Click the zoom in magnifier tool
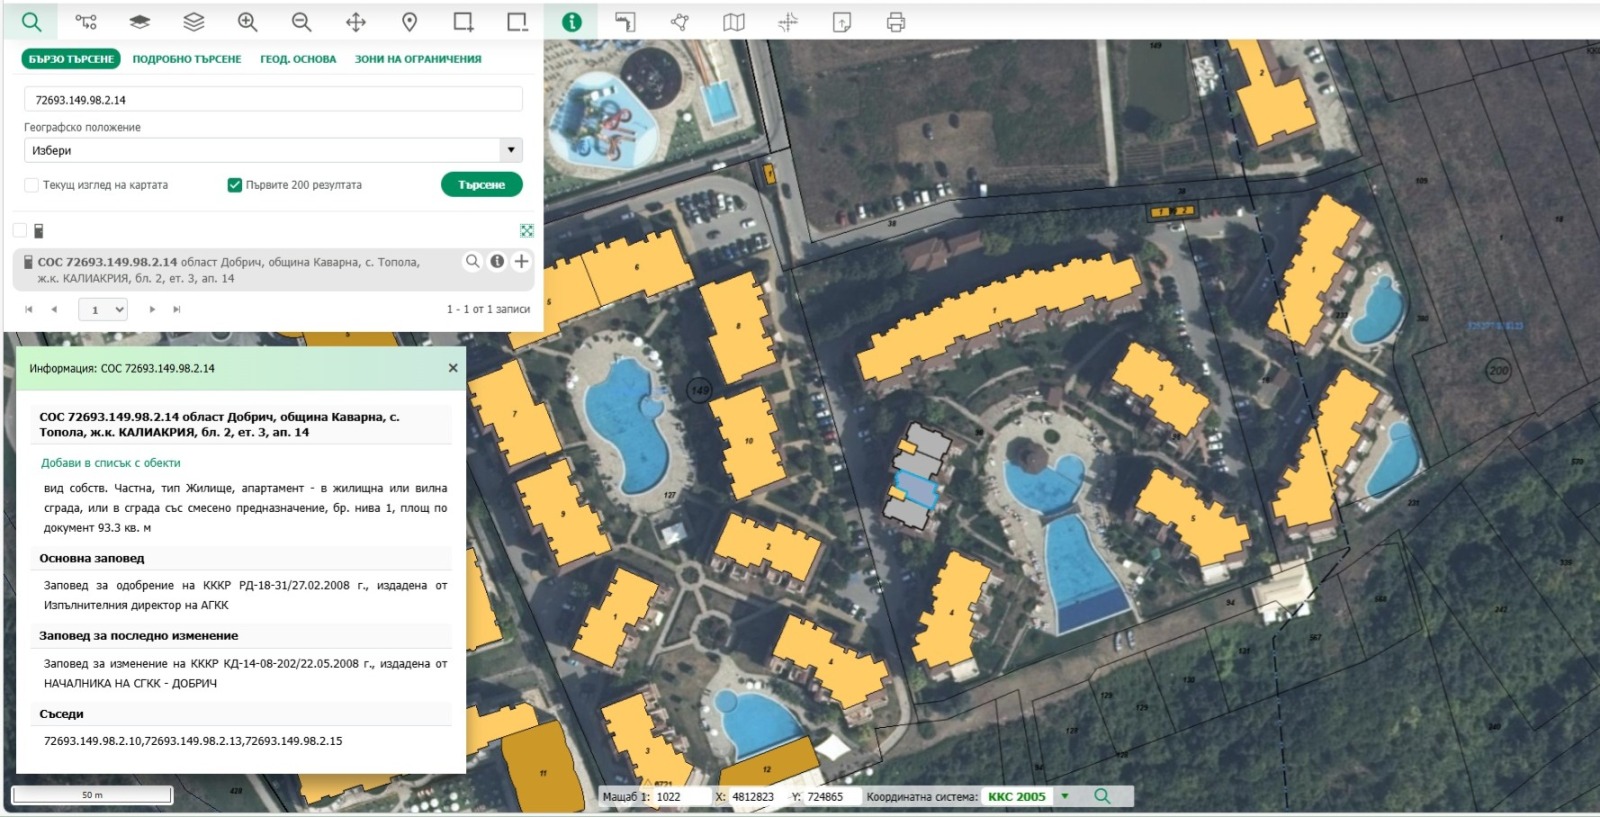The image size is (1600, 817). tap(247, 22)
